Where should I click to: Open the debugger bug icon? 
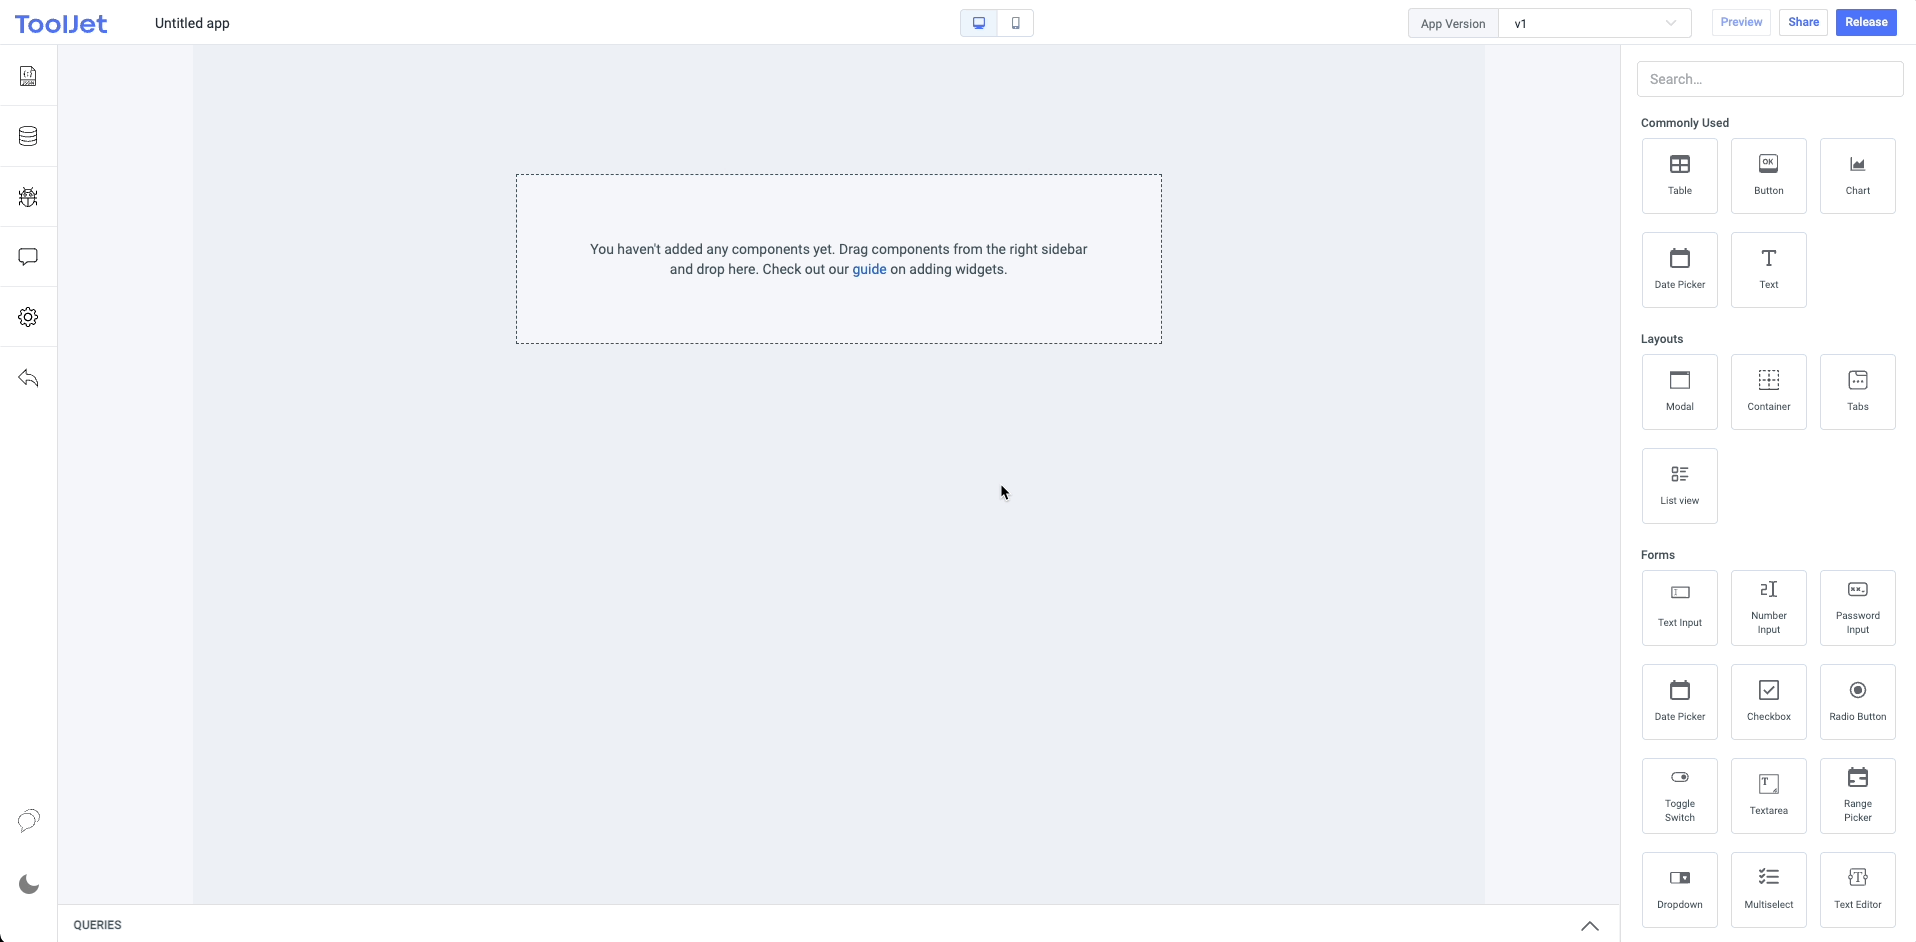(x=28, y=197)
